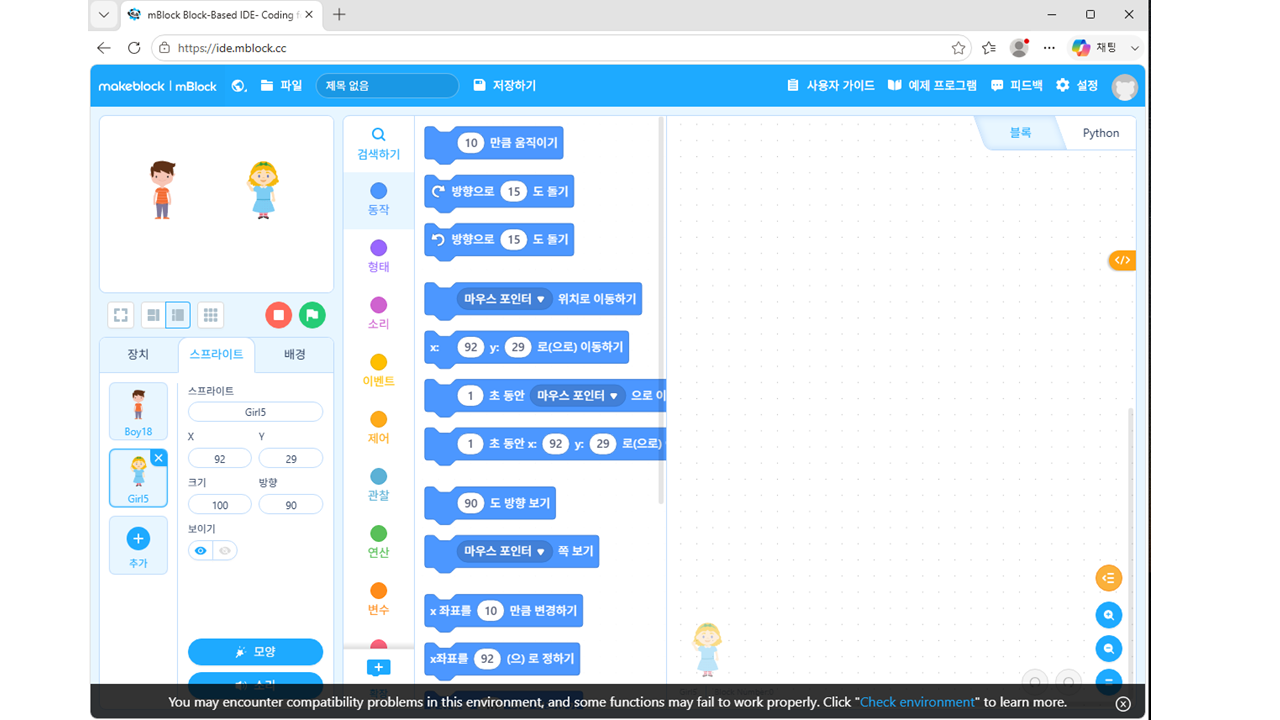Click the orange code panel toggle icon
The height and width of the screenshot is (720, 1280).
[1122, 260]
